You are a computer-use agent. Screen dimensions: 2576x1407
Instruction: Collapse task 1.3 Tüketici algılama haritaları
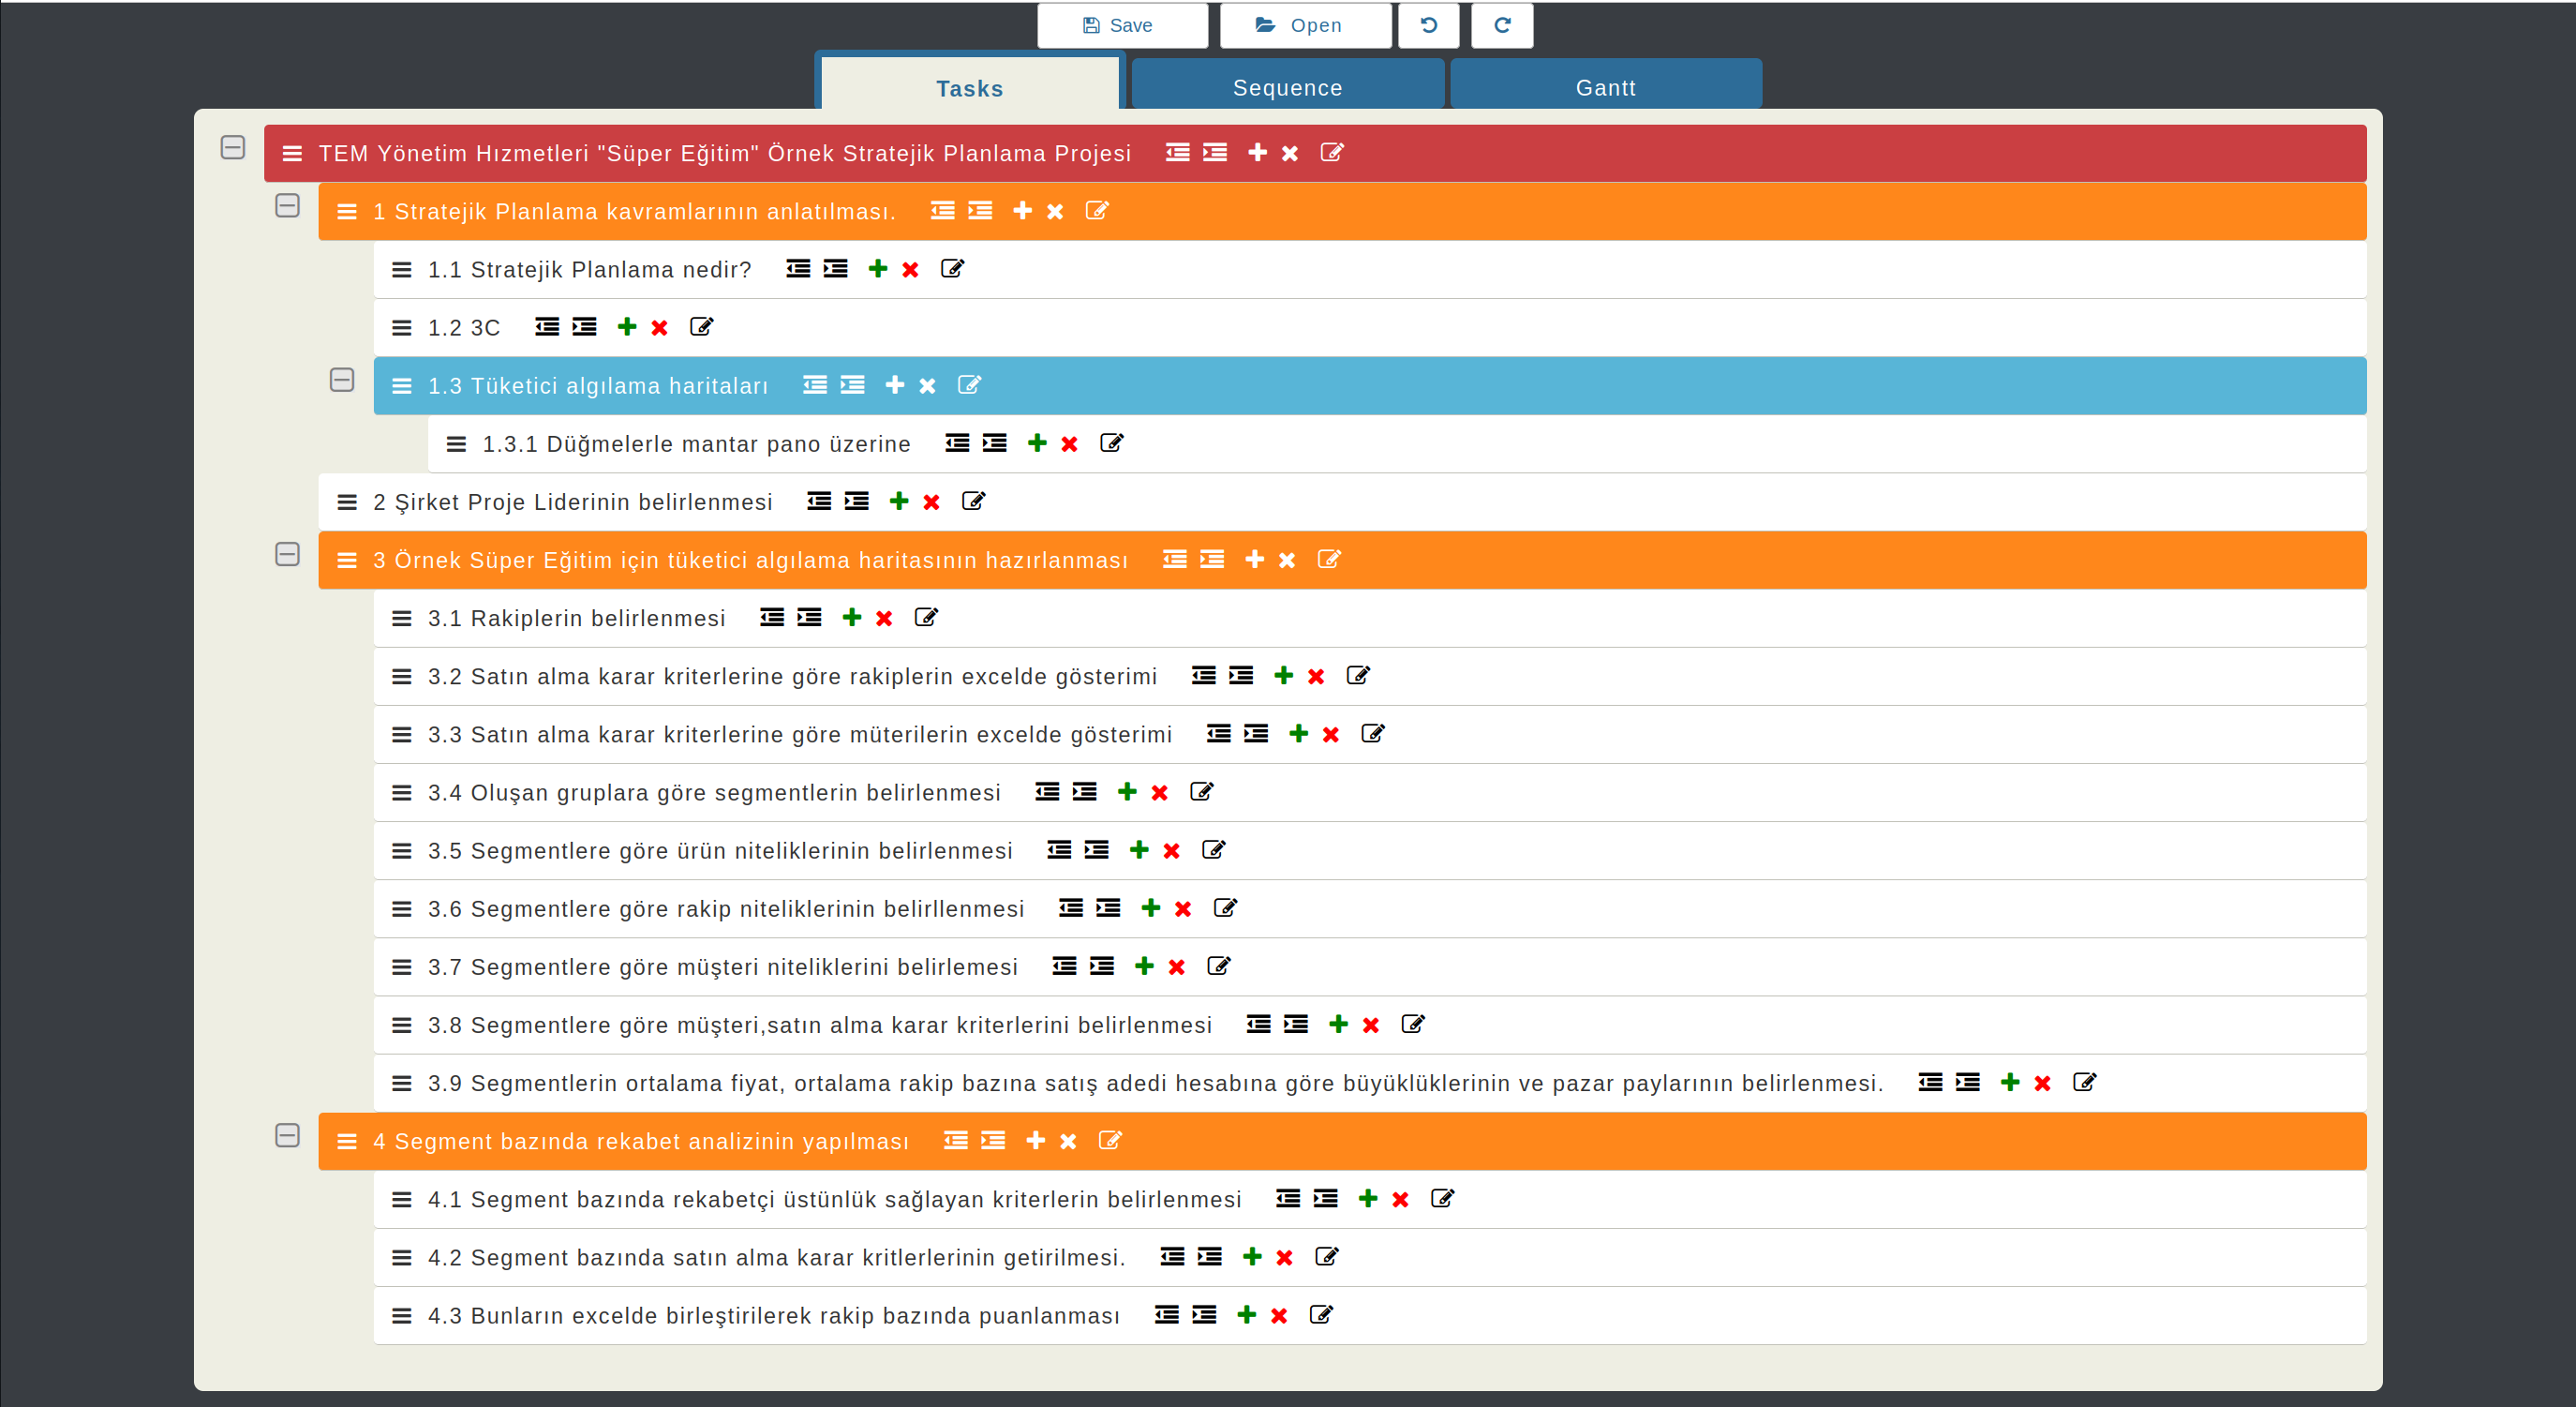(342, 380)
